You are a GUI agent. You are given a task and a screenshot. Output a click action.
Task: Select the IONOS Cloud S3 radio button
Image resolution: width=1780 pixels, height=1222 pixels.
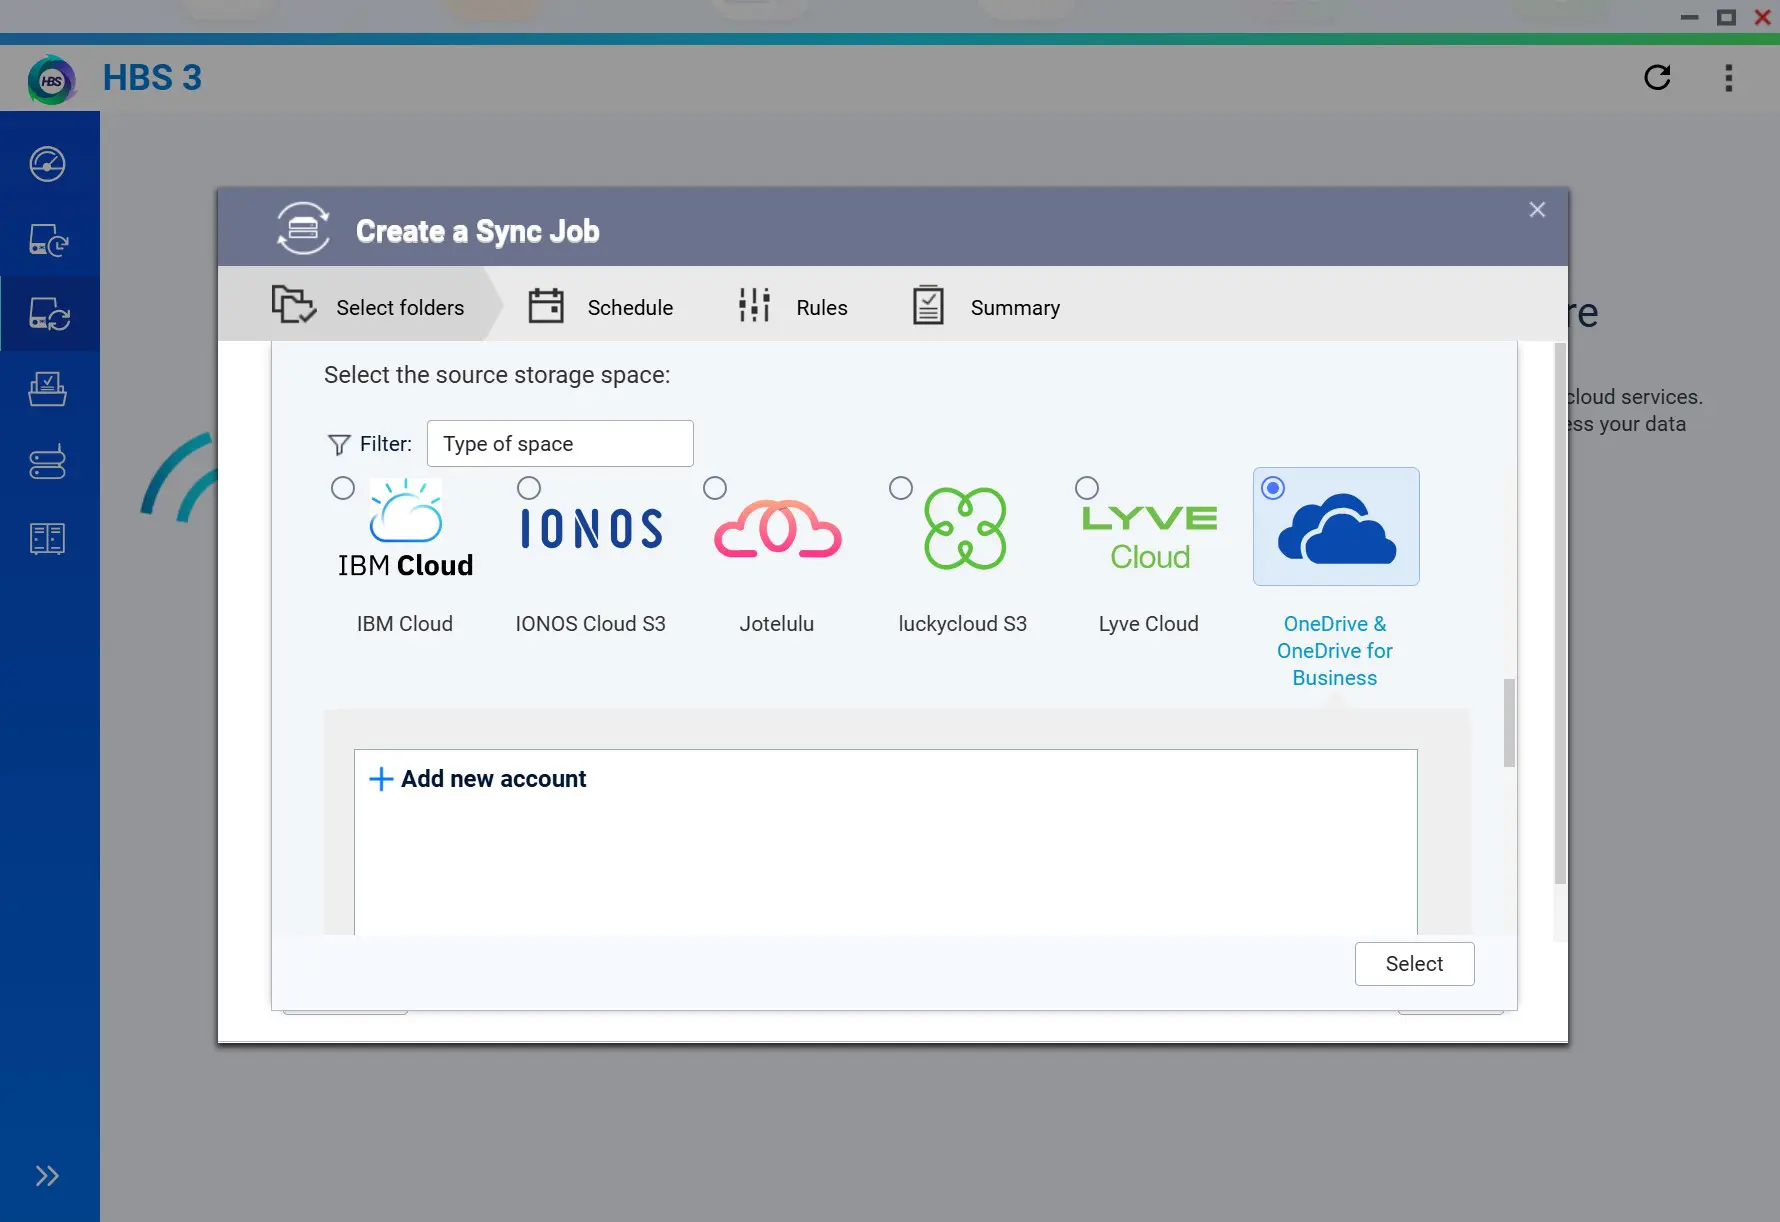(x=529, y=488)
